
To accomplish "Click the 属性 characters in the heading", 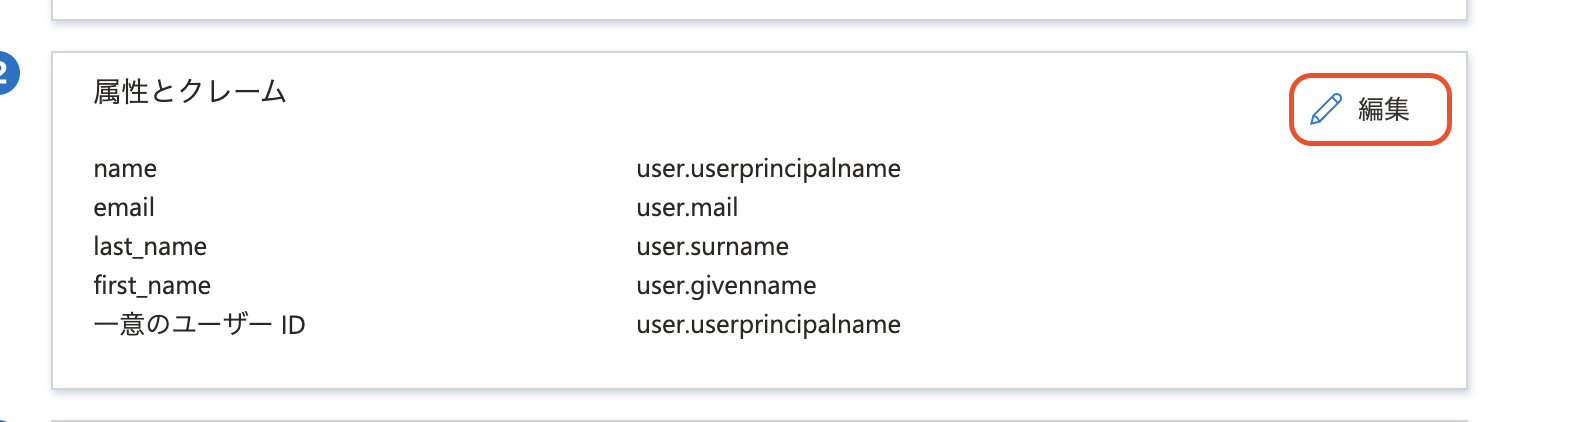I will pyautogui.click(x=121, y=92).
